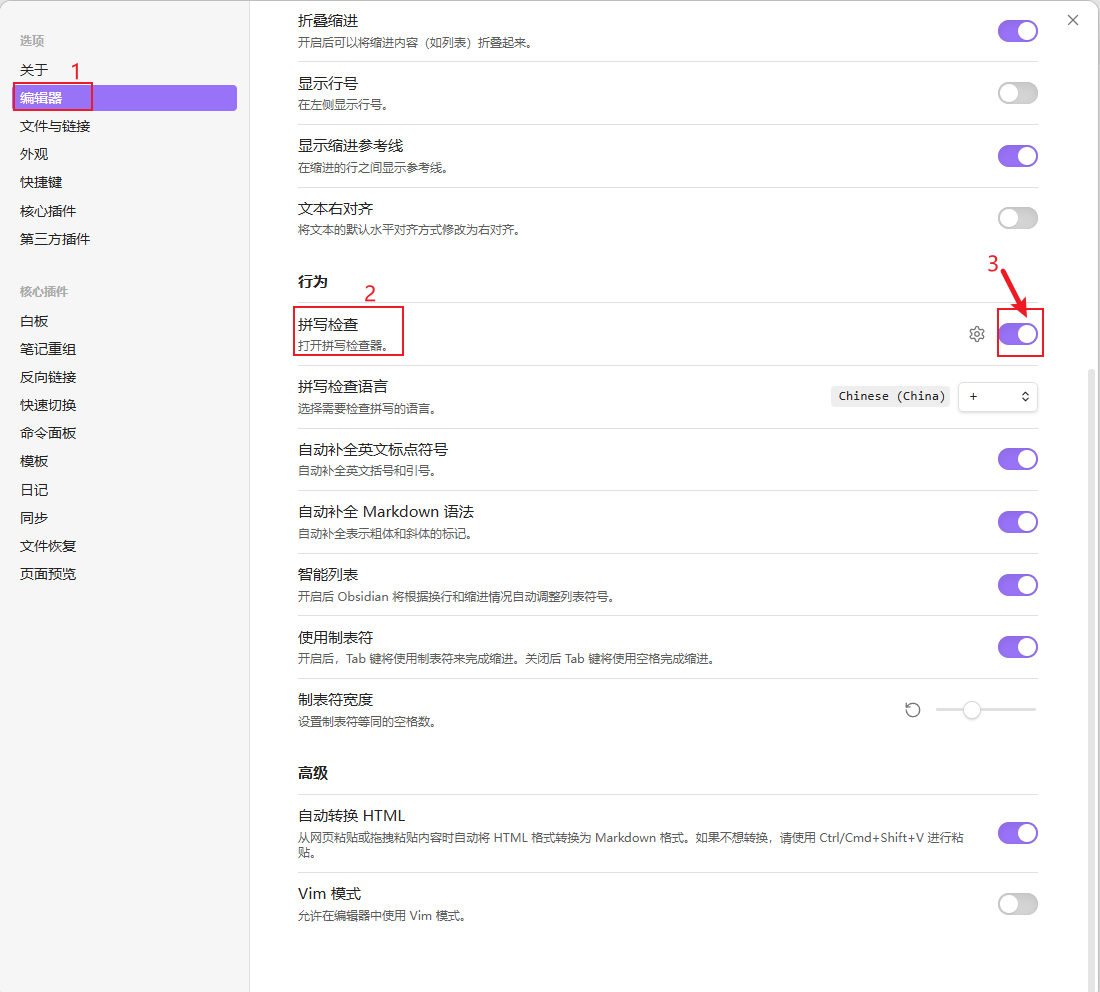Image resolution: width=1100 pixels, height=992 pixels.
Task: Open 文件与链接 settings section
Action: [55, 126]
